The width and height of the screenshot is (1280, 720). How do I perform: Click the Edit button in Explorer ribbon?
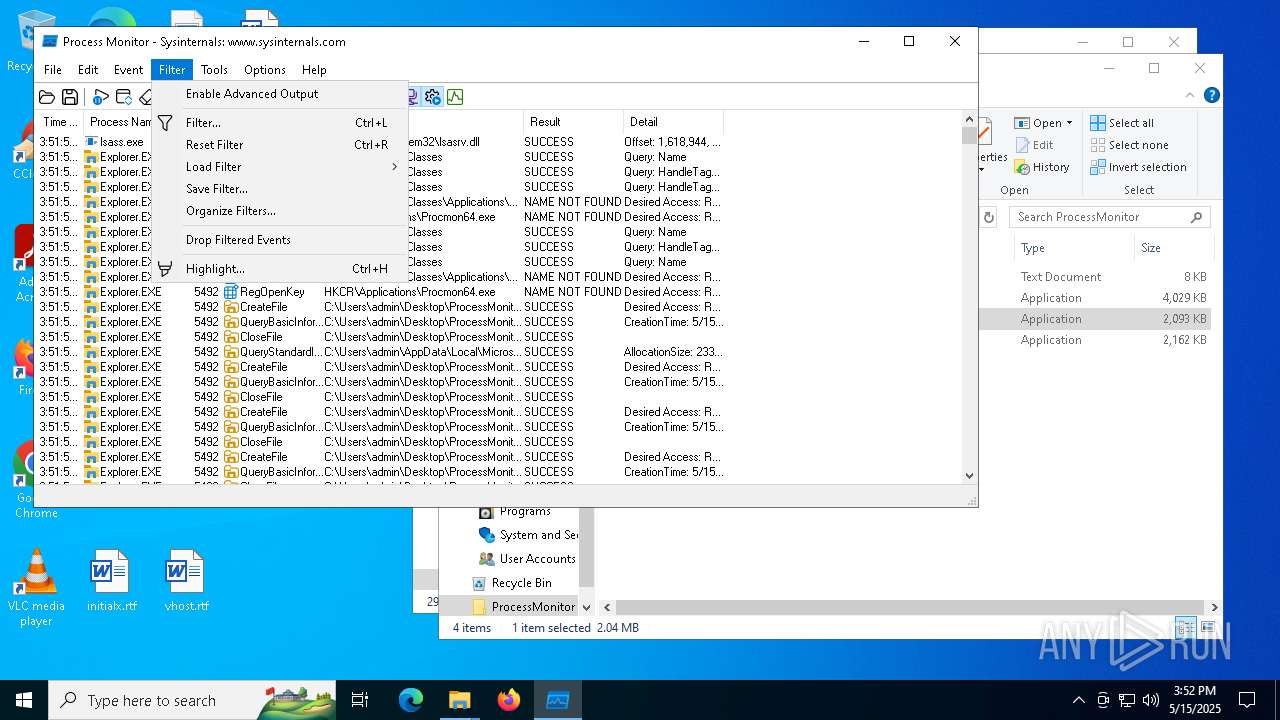tap(1033, 145)
